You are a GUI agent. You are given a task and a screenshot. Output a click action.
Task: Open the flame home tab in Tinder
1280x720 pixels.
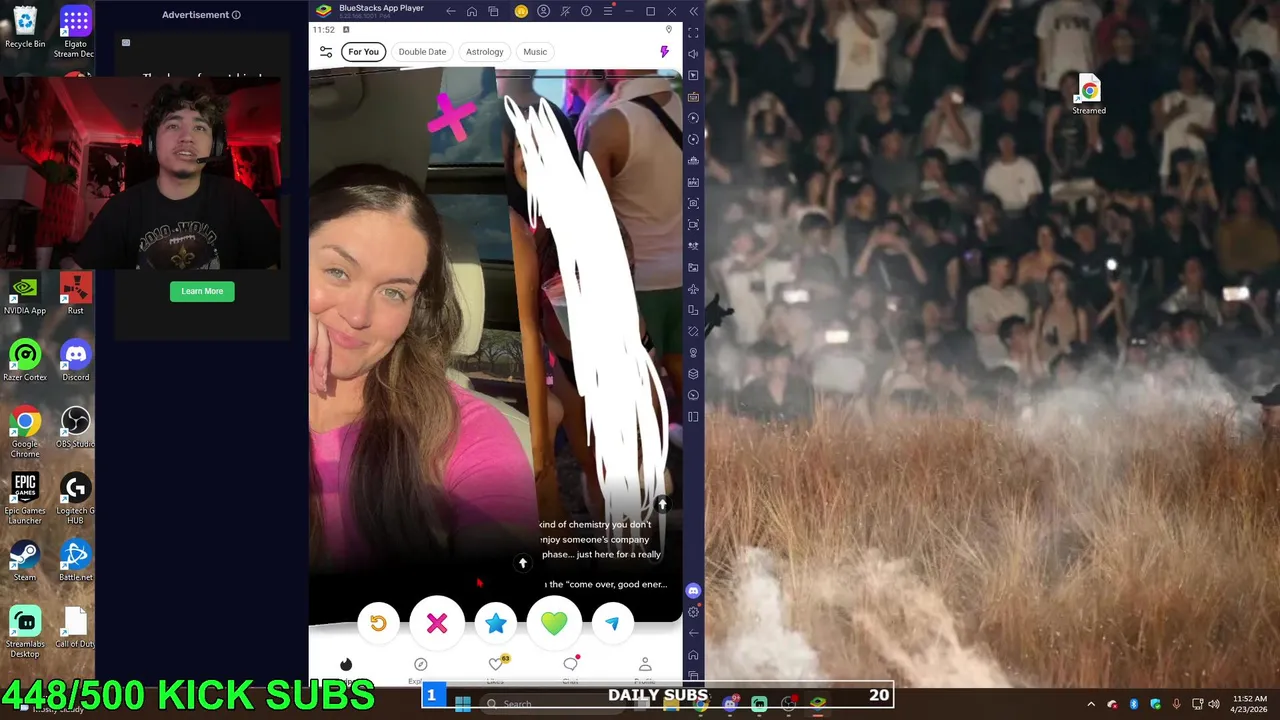346,665
